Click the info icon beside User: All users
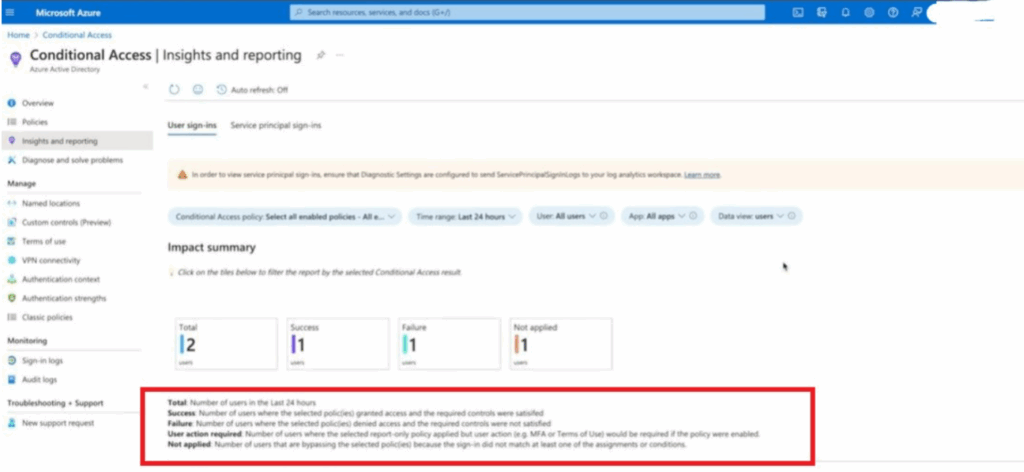1024x472 pixels. (x=603, y=216)
